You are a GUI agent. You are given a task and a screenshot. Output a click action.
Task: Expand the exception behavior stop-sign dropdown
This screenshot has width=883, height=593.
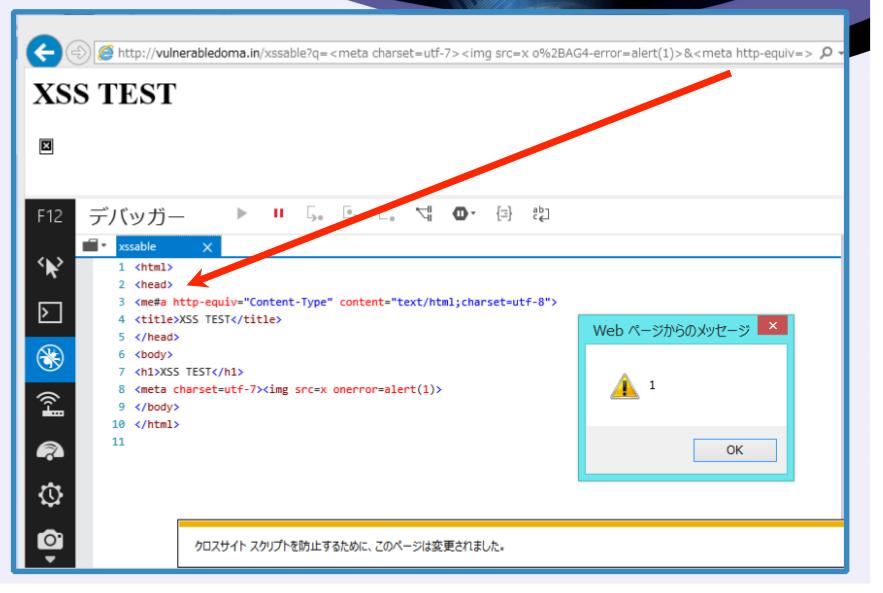pos(464,213)
